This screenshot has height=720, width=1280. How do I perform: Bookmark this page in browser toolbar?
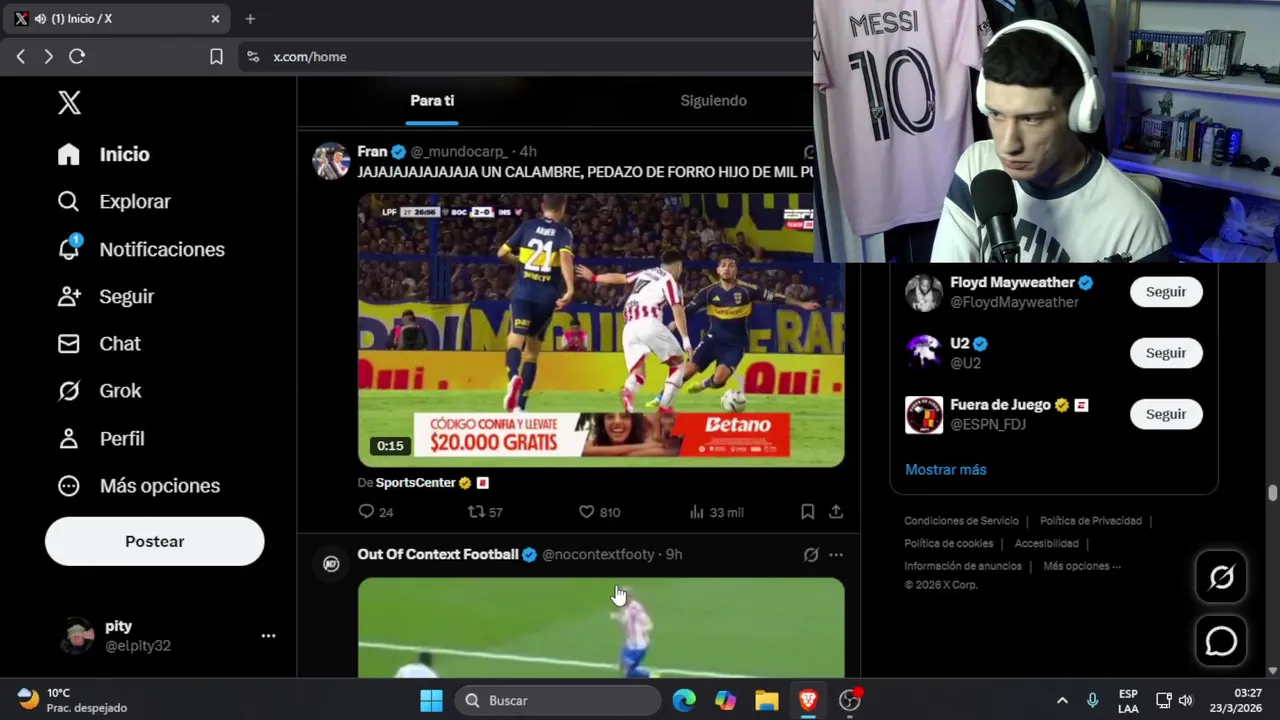pos(216,57)
